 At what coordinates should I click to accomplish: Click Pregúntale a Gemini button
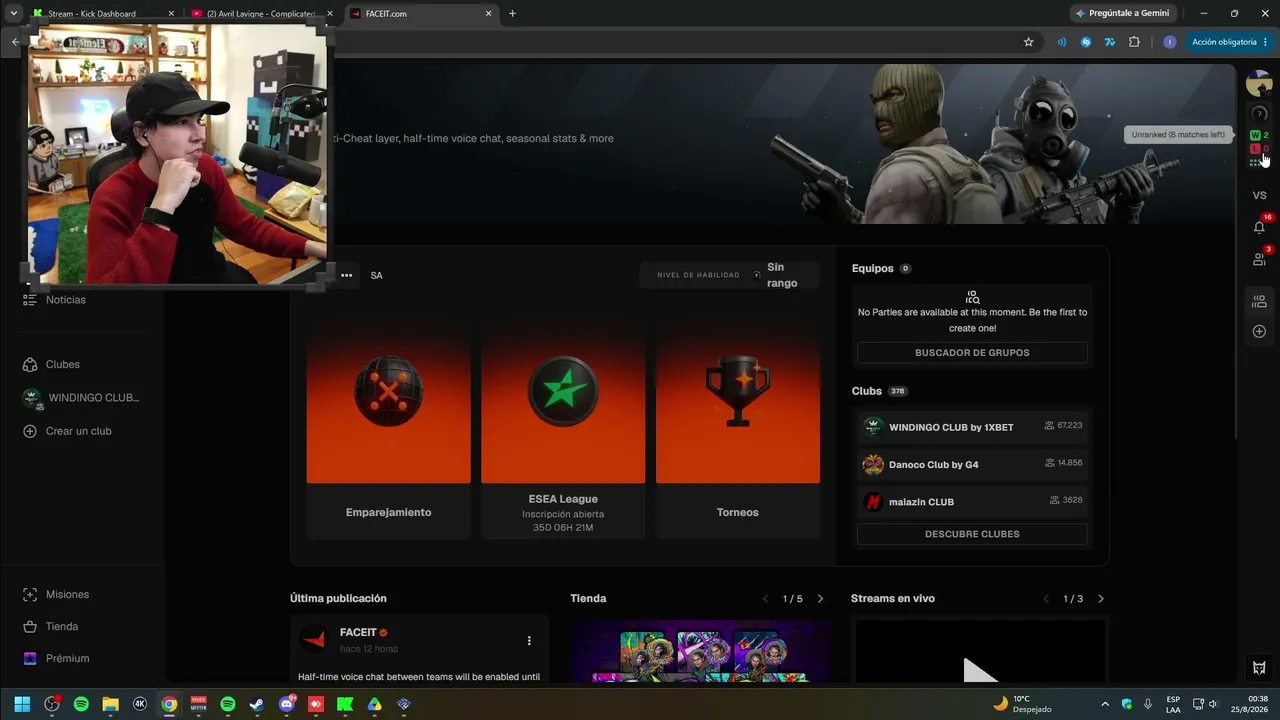[x=1122, y=14]
